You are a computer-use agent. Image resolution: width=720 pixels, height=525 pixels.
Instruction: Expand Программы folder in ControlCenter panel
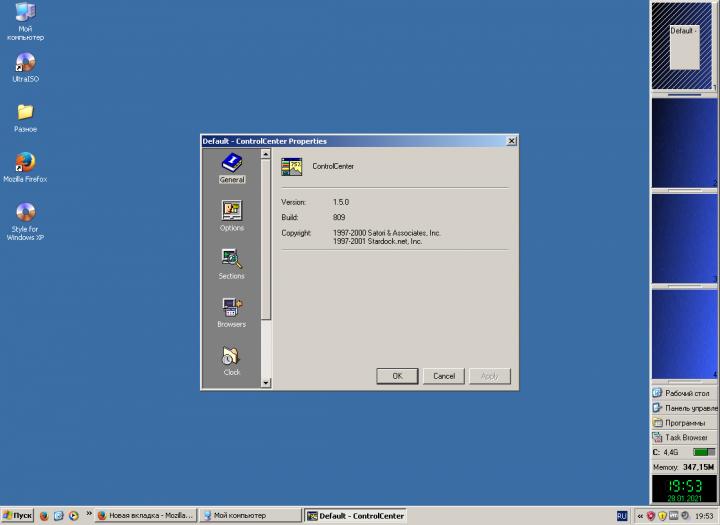tap(685, 423)
